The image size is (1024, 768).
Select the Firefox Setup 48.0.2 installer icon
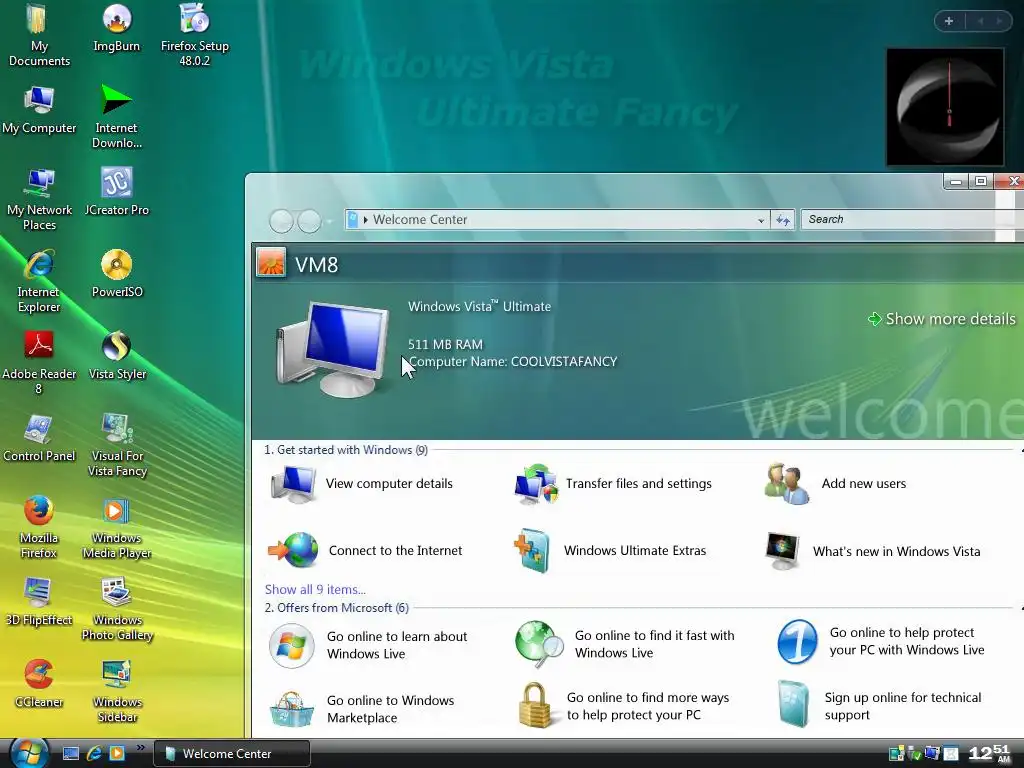(195, 36)
